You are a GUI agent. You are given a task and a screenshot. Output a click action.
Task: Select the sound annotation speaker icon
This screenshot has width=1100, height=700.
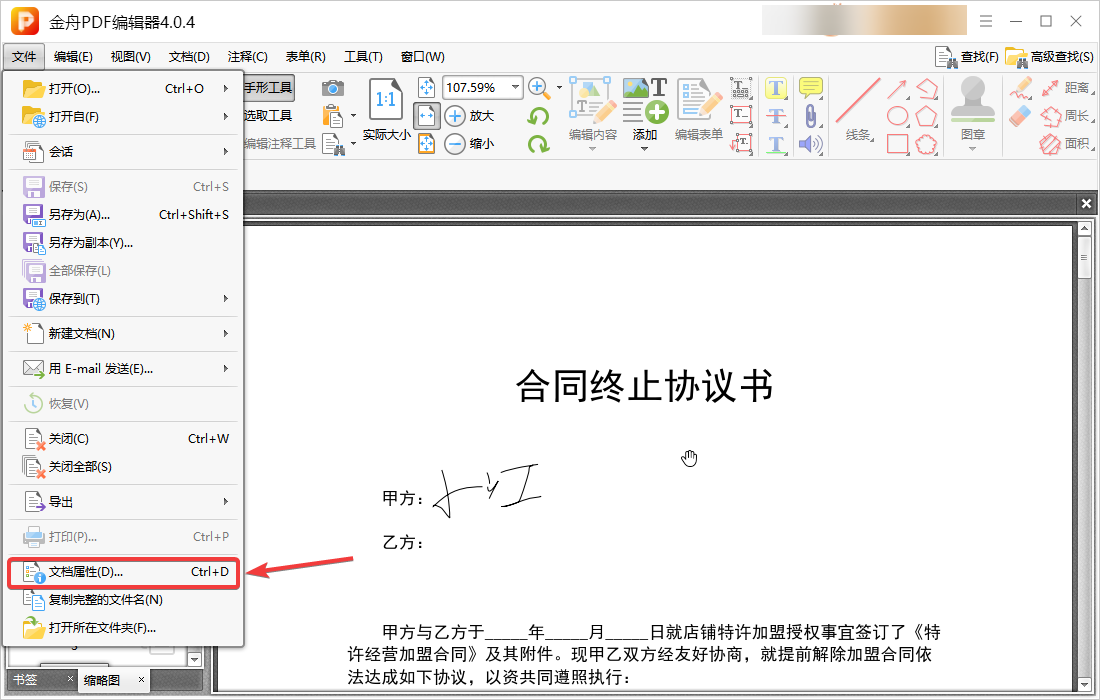pos(810,144)
